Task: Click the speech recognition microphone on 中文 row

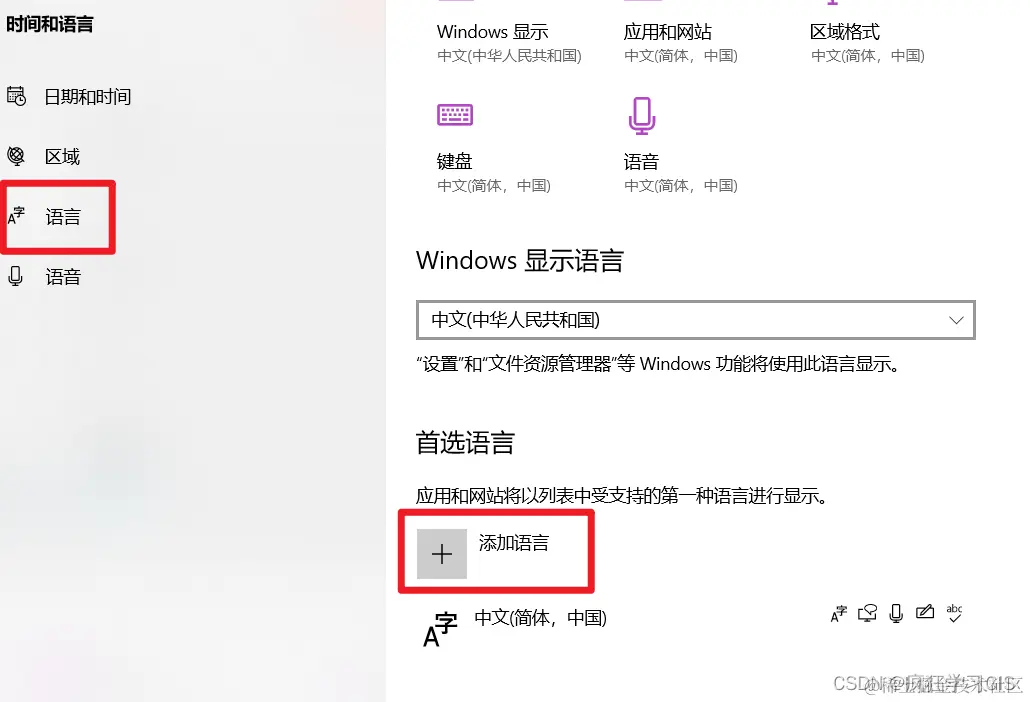Action: (x=896, y=613)
